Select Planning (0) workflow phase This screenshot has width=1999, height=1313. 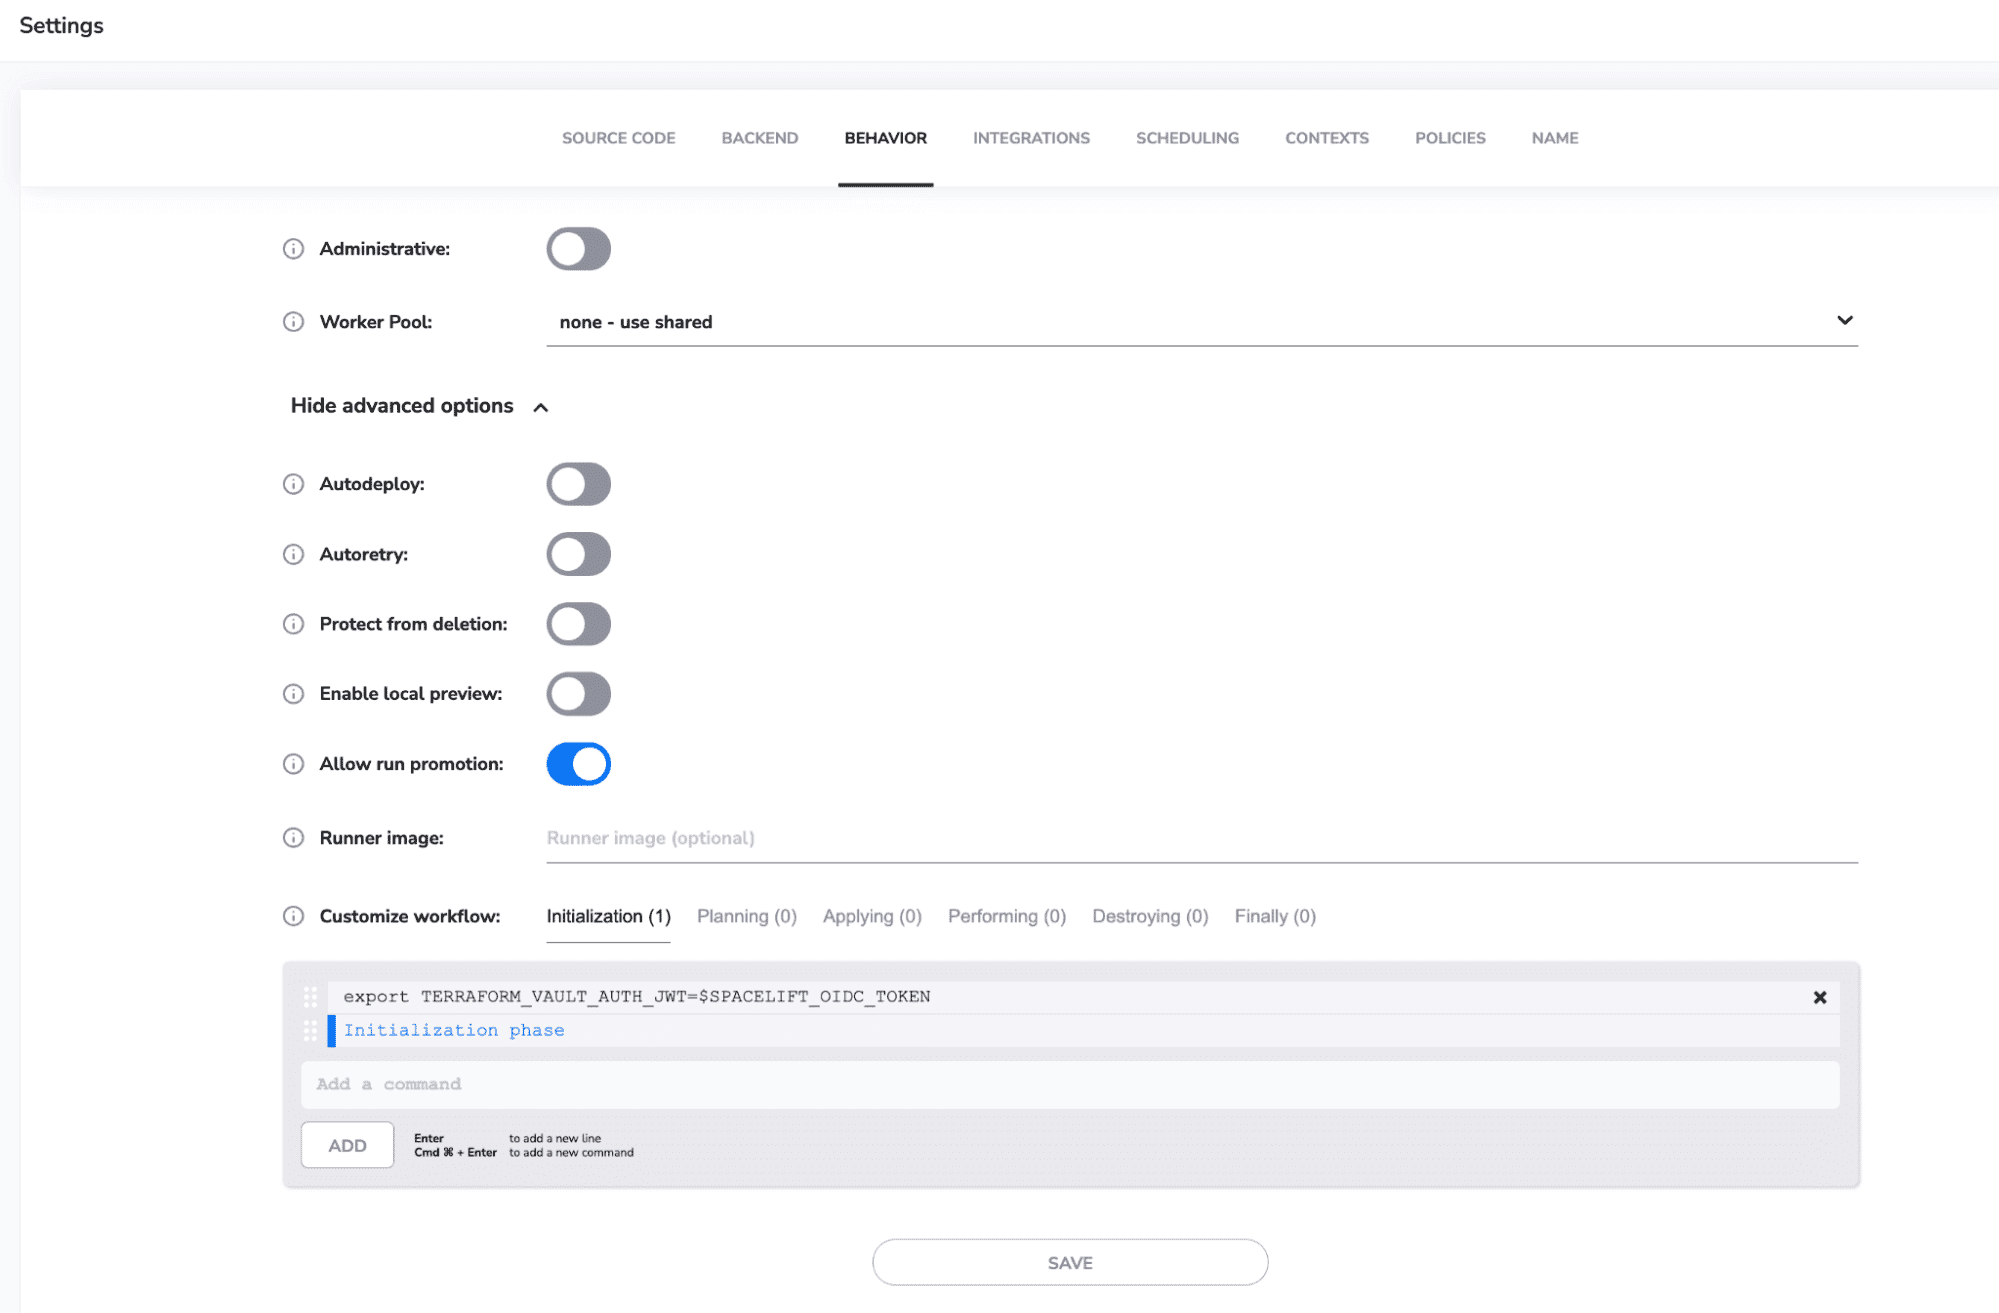pyautogui.click(x=747, y=916)
